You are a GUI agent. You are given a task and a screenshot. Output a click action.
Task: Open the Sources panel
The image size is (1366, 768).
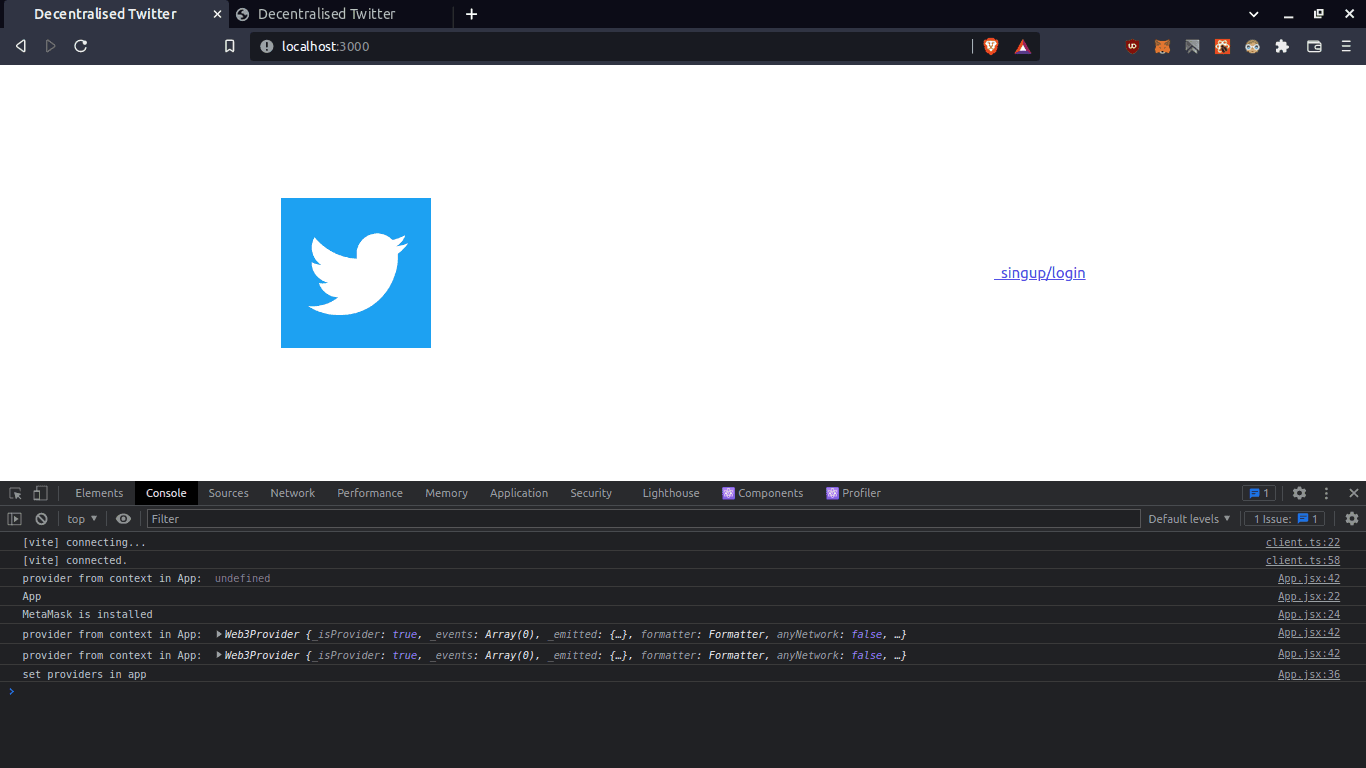[228, 493]
